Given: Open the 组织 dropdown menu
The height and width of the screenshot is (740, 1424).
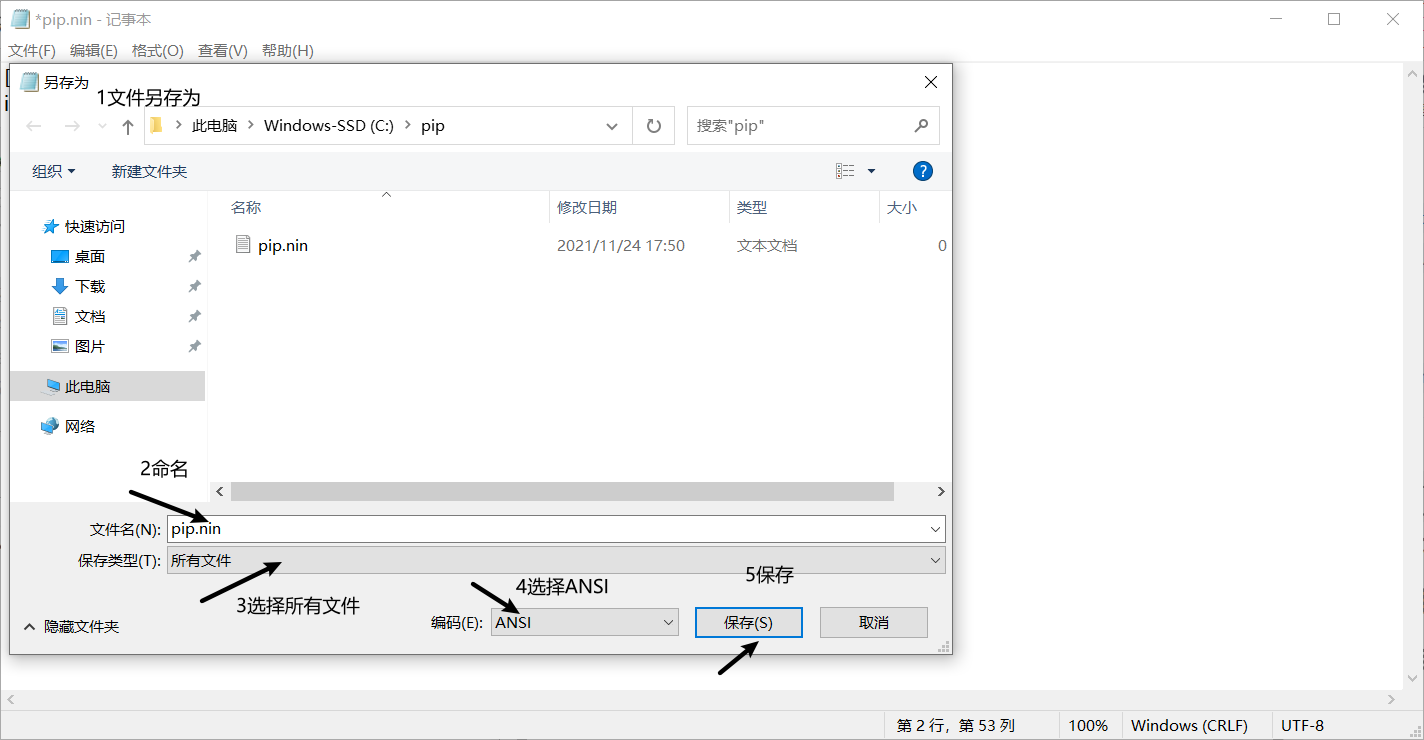Looking at the screenshot, I should (54, 171).
